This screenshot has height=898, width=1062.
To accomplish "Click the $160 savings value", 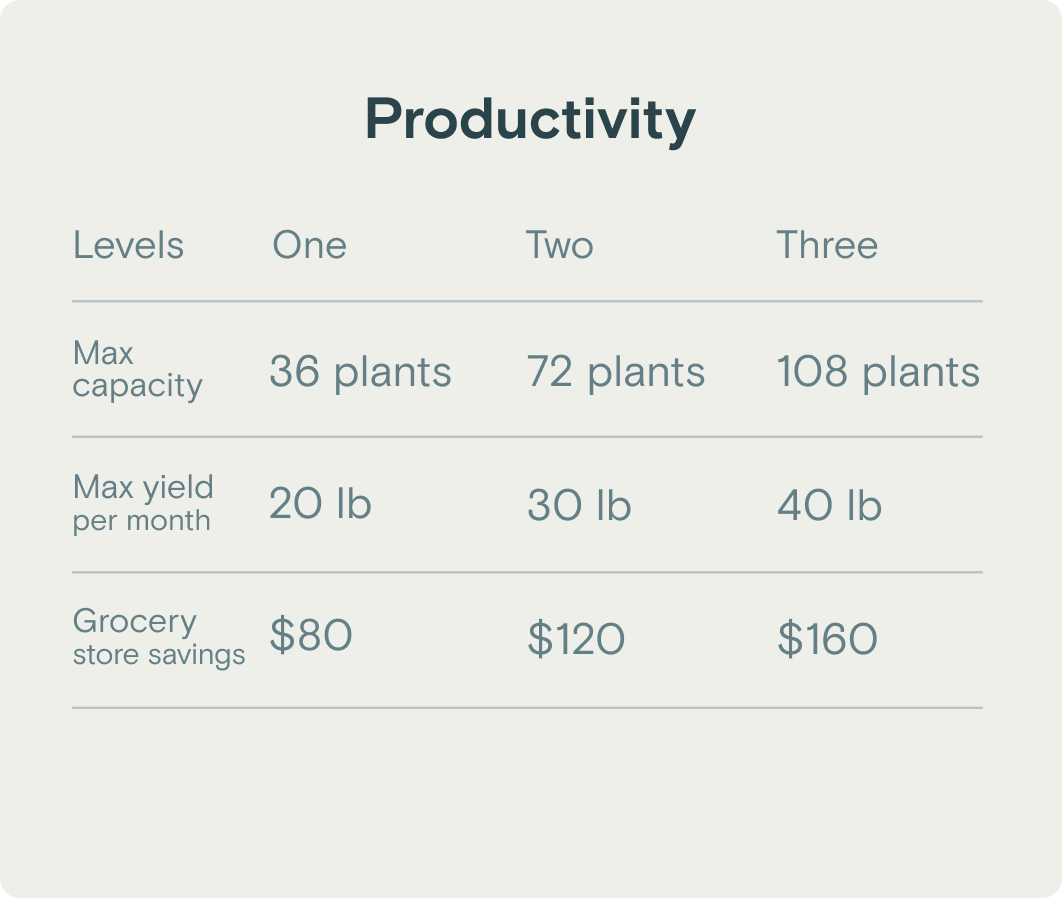I will [827, 639].
